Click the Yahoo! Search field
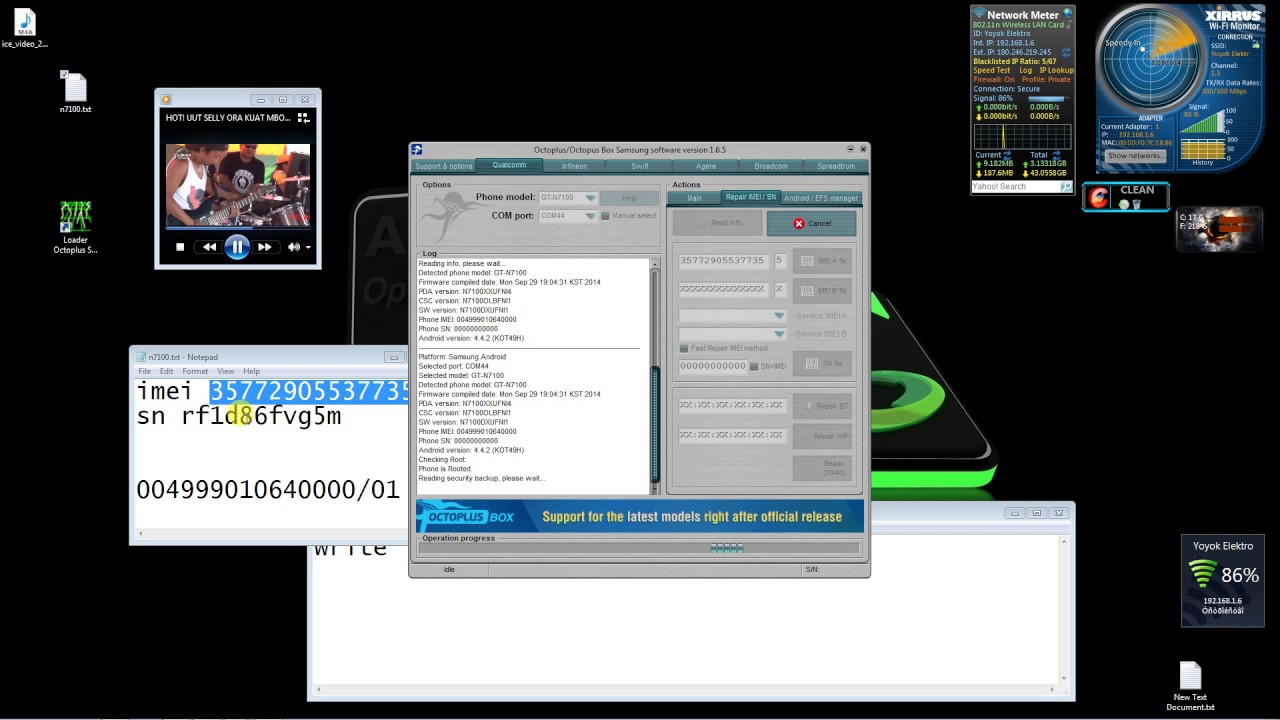Screen dimensions: 1280x720 [1015, 186]
